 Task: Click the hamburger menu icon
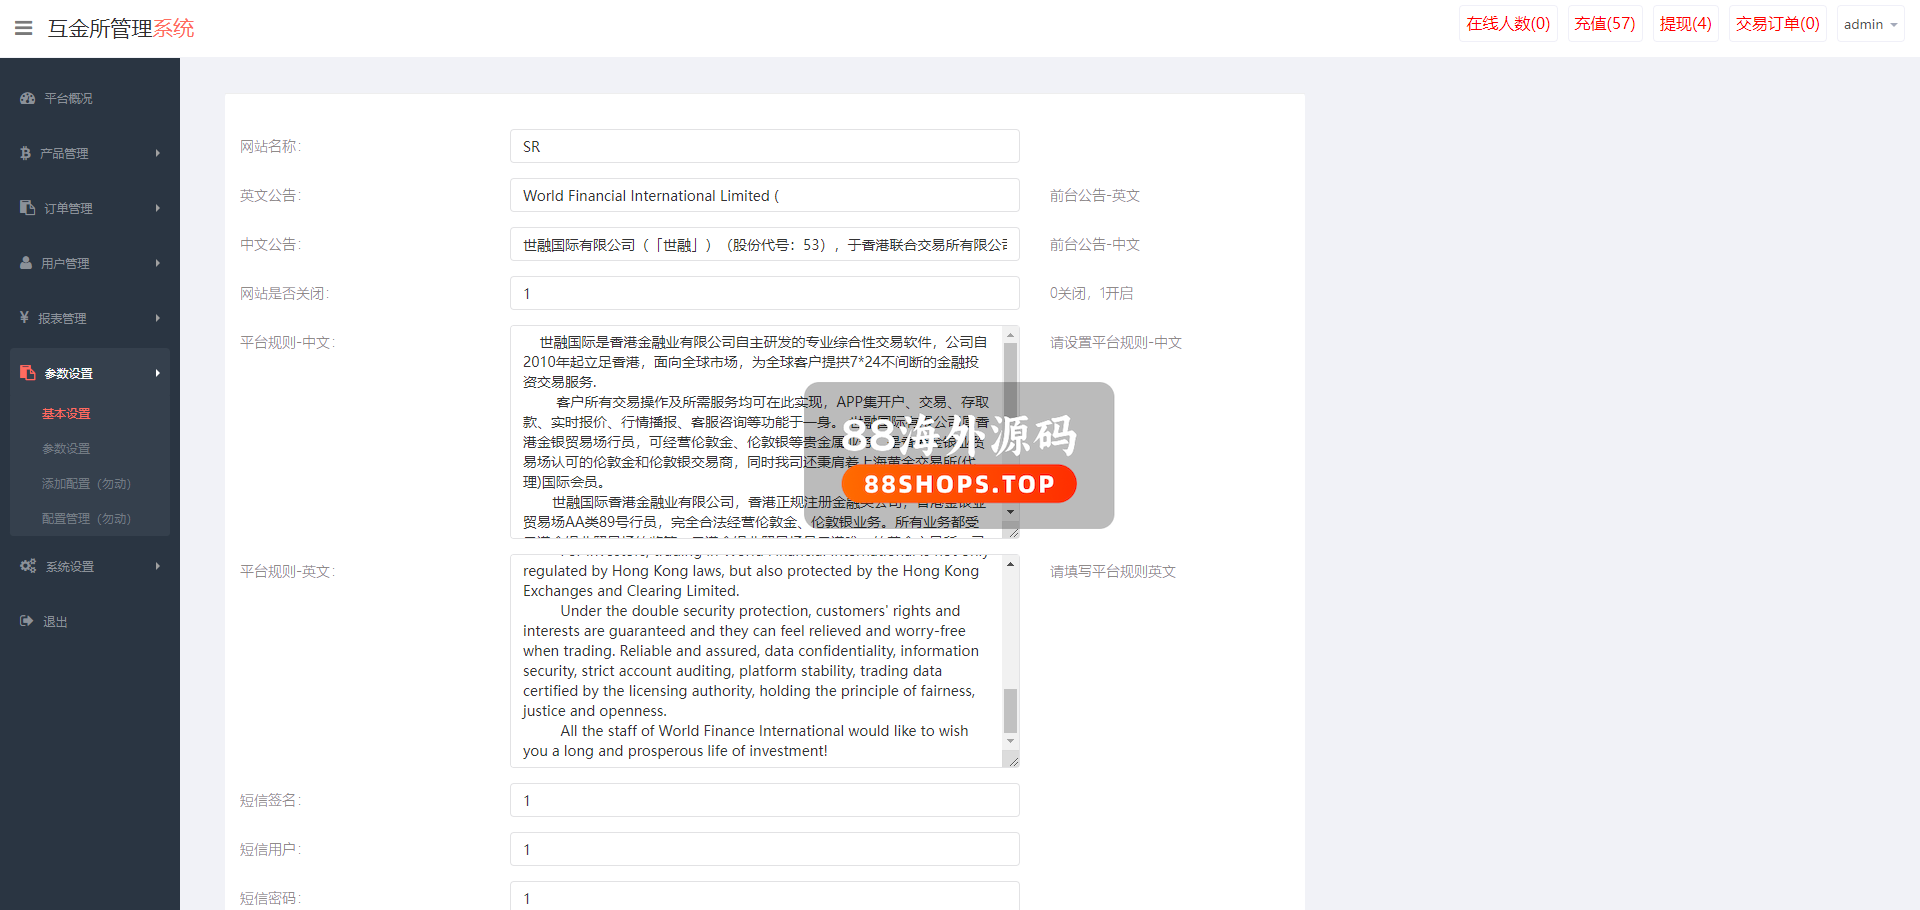24,28
